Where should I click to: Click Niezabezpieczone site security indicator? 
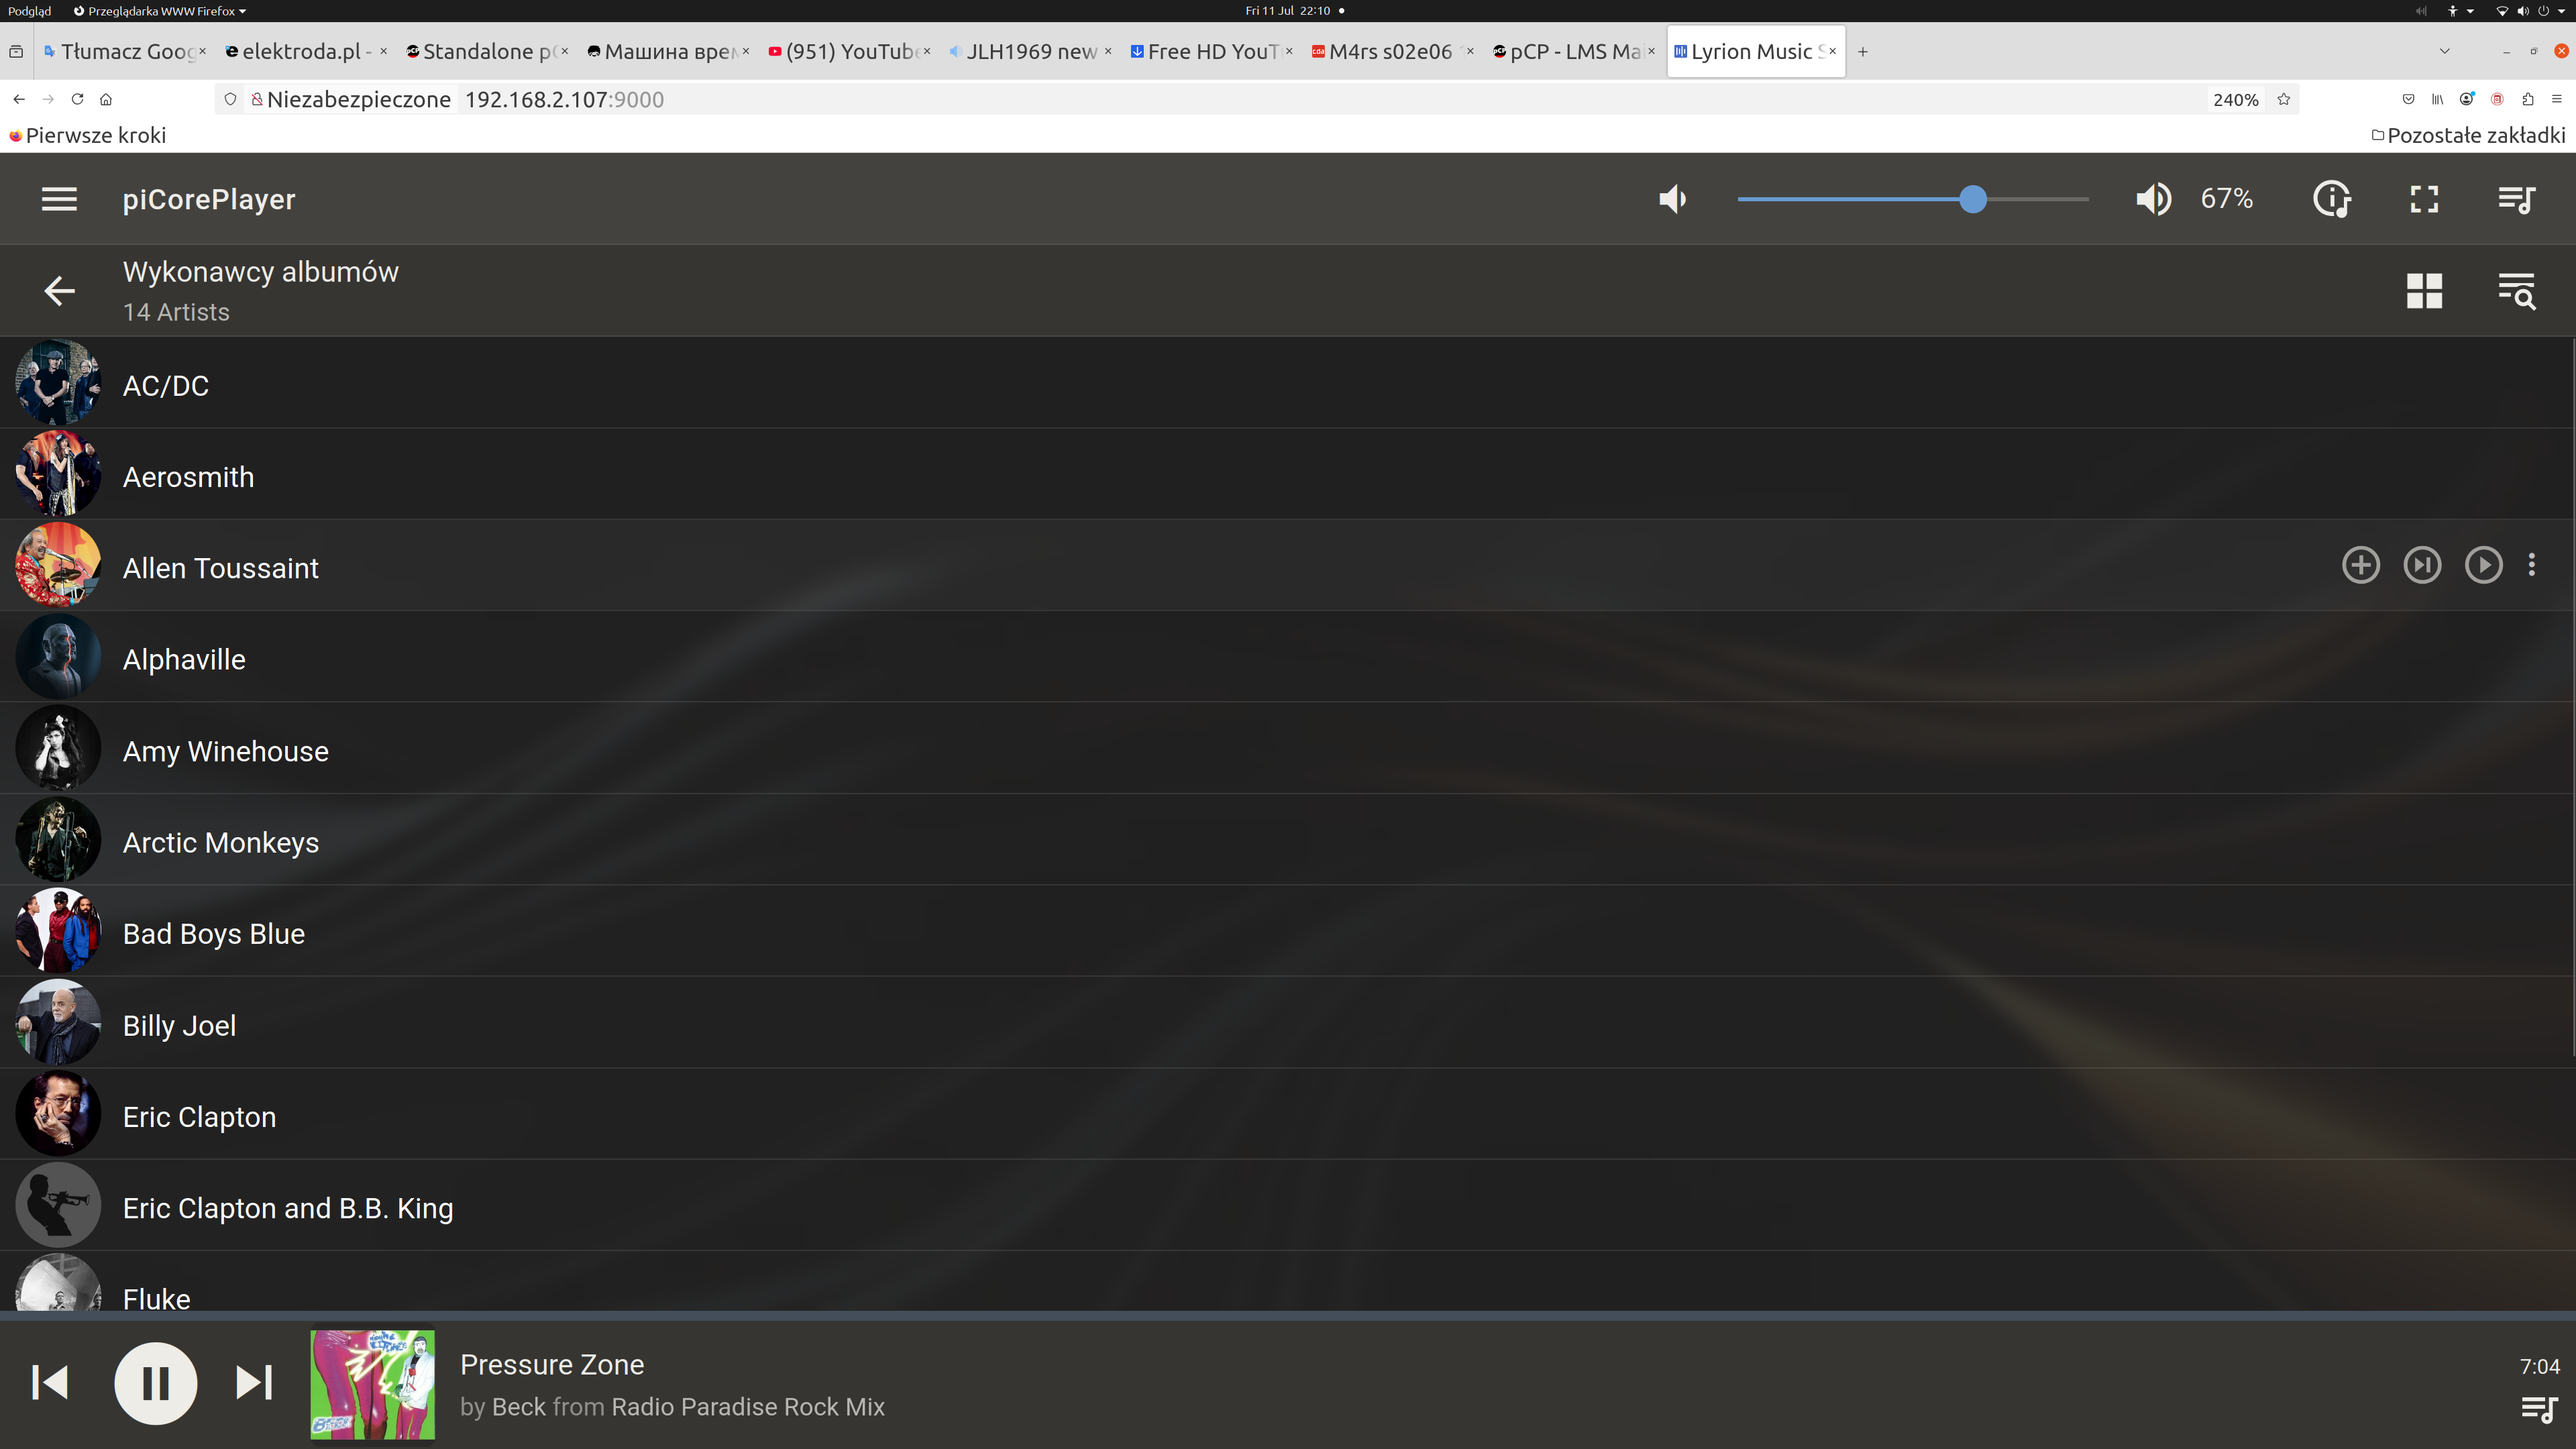(x=351, y=99)
